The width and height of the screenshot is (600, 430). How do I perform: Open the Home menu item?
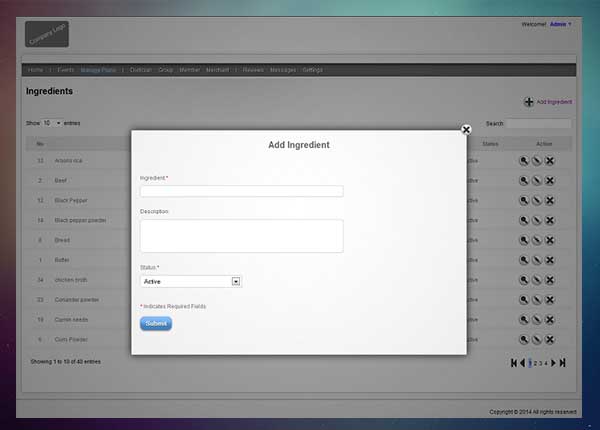point(35,70)
